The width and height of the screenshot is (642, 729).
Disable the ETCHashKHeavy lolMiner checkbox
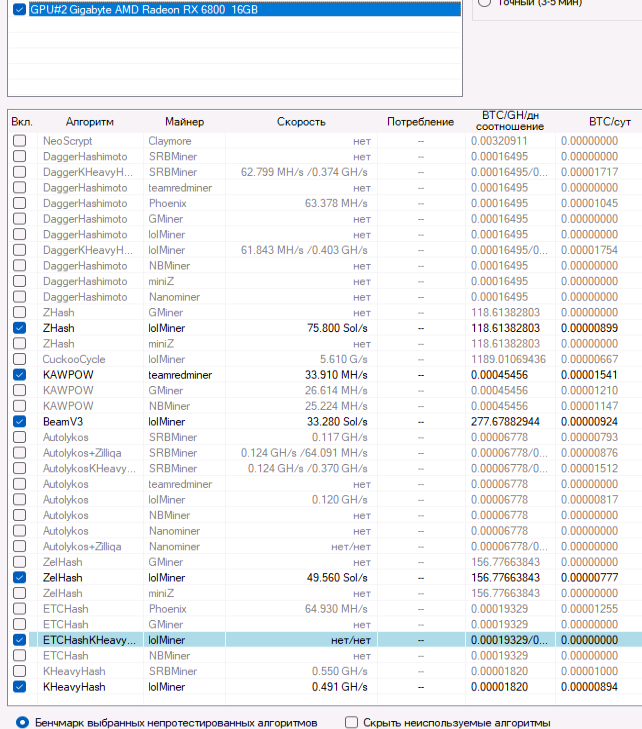click(20, 640)
